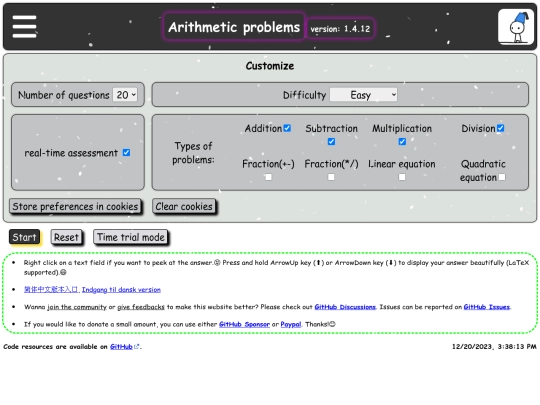Enable the Linear equation checkbox
The width and height of the screenshot is (540, 405).
pos(402,177)
